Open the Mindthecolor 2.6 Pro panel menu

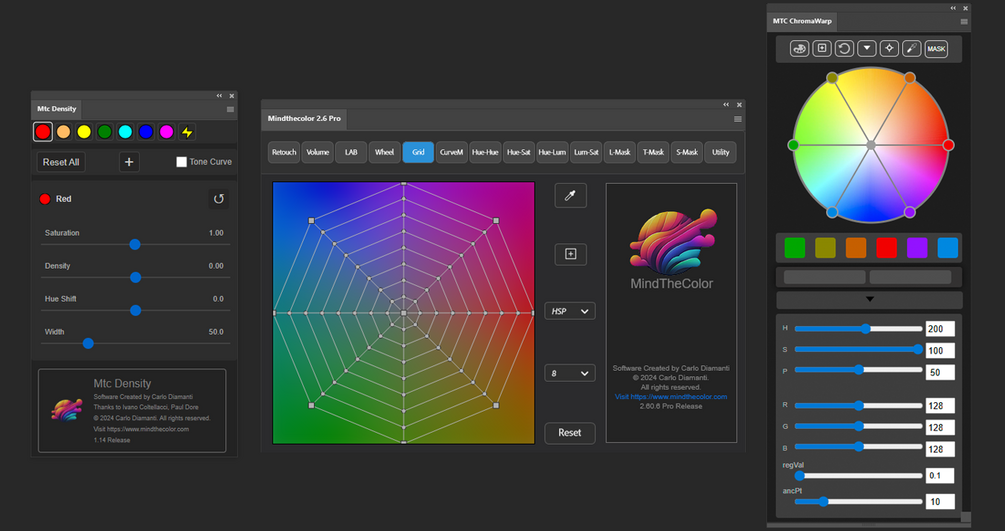[738, 119]
